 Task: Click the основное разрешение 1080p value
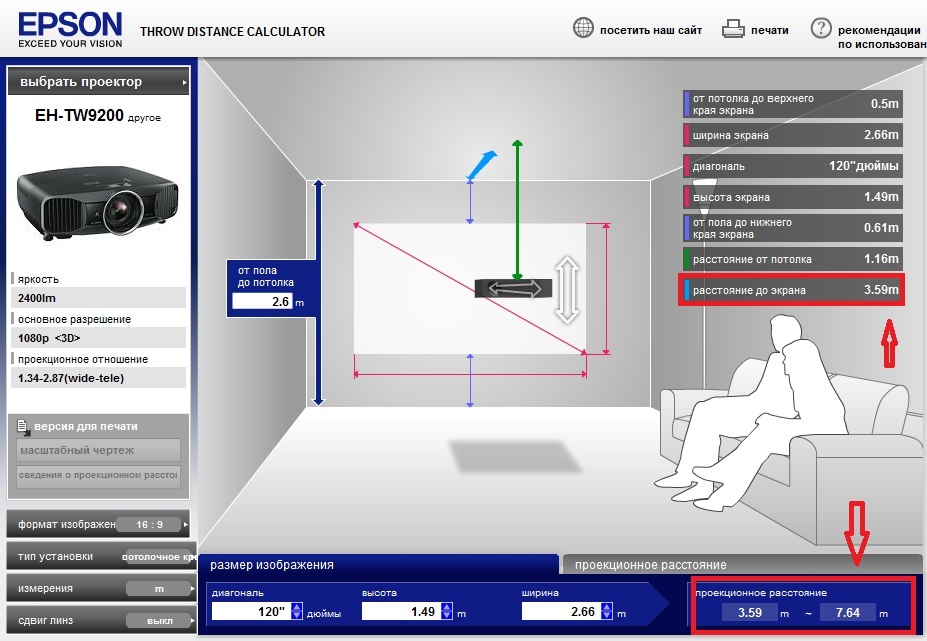[98, 338]
